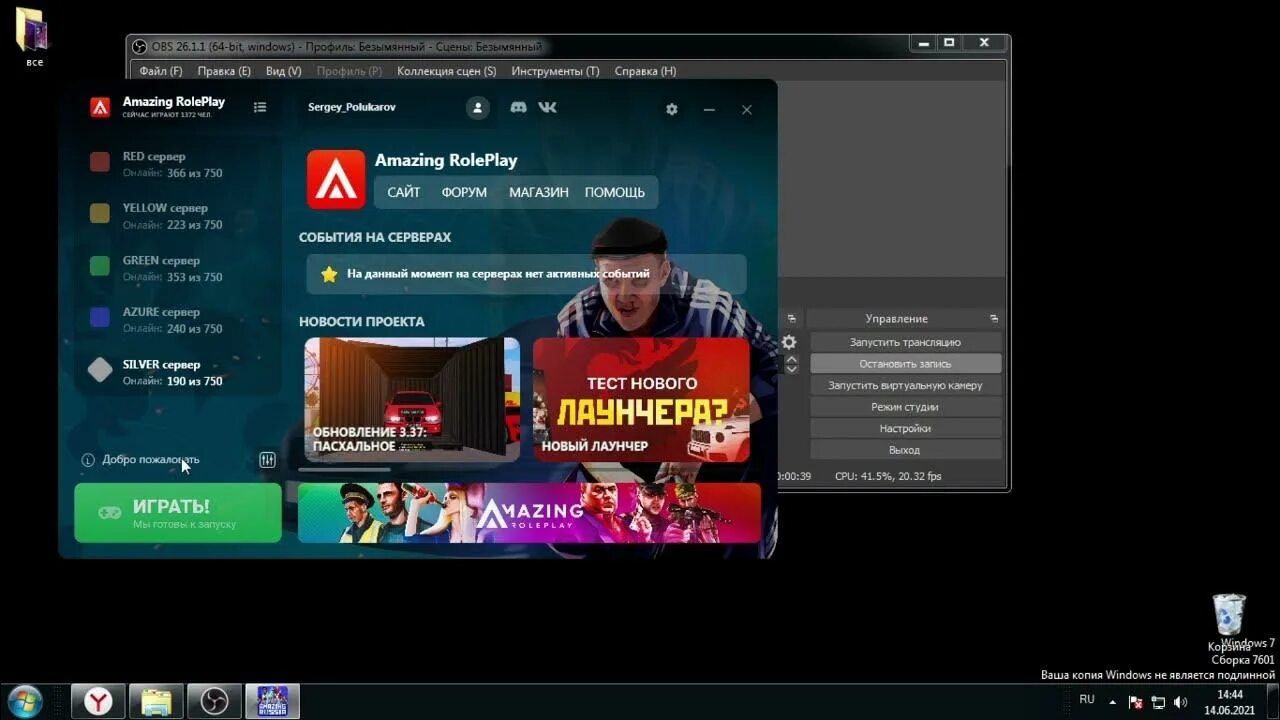
Task: Open OBS Справка (H) menu
Action: tap(645, 71)
